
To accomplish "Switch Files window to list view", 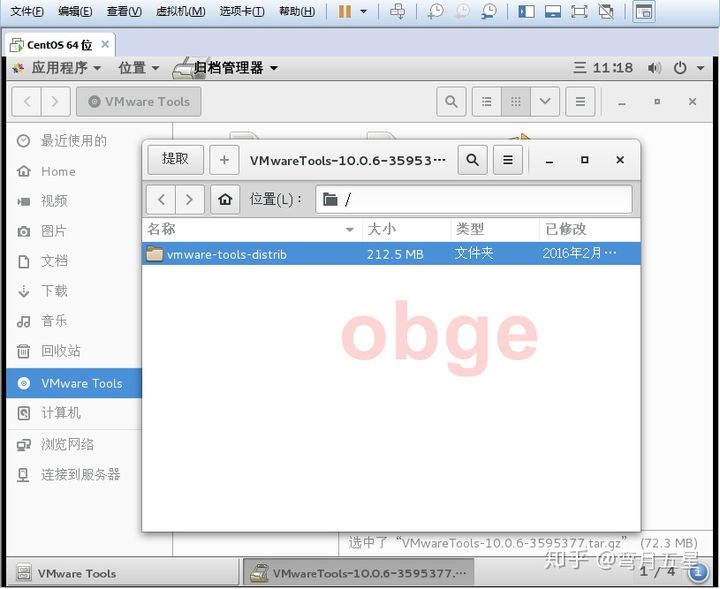I will point(487,101).
